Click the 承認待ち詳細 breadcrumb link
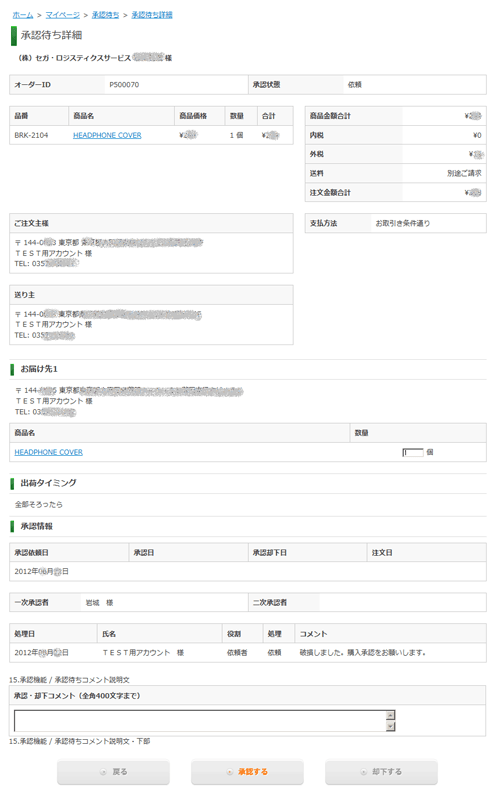Viewport: 497px width, 796px height. (x=152, y=15)
